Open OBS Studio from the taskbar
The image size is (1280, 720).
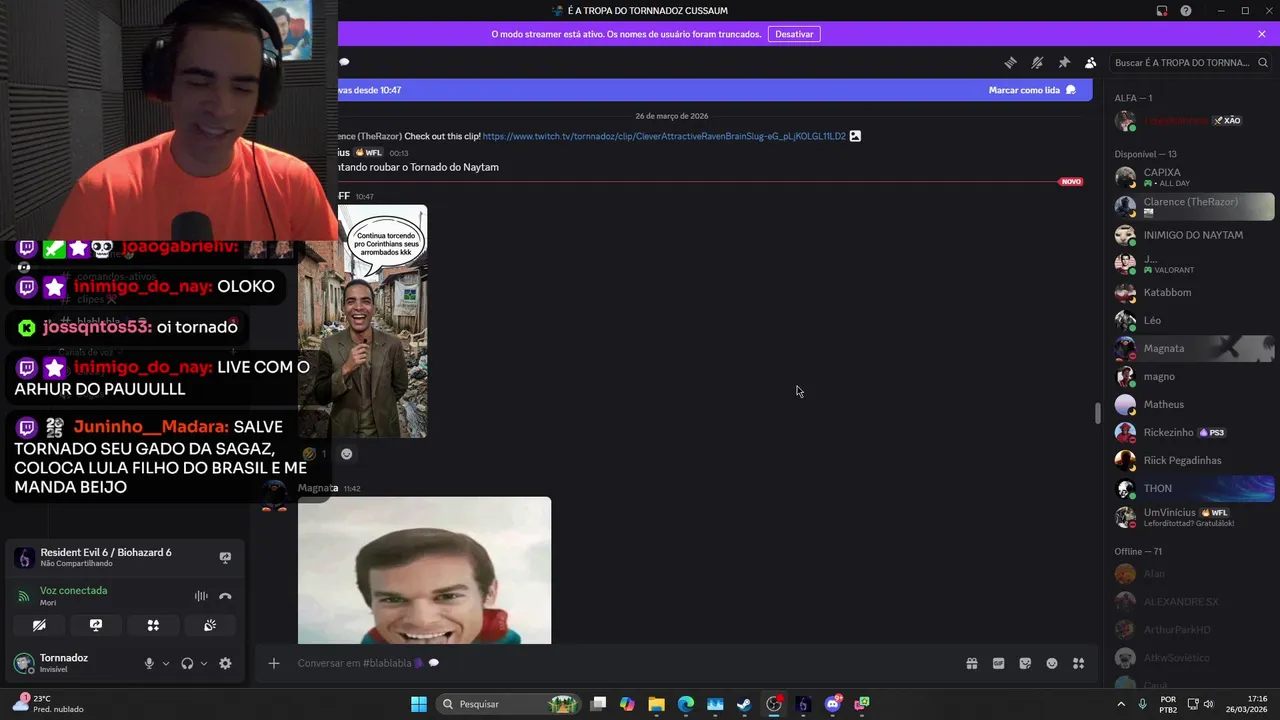point(774,704)
